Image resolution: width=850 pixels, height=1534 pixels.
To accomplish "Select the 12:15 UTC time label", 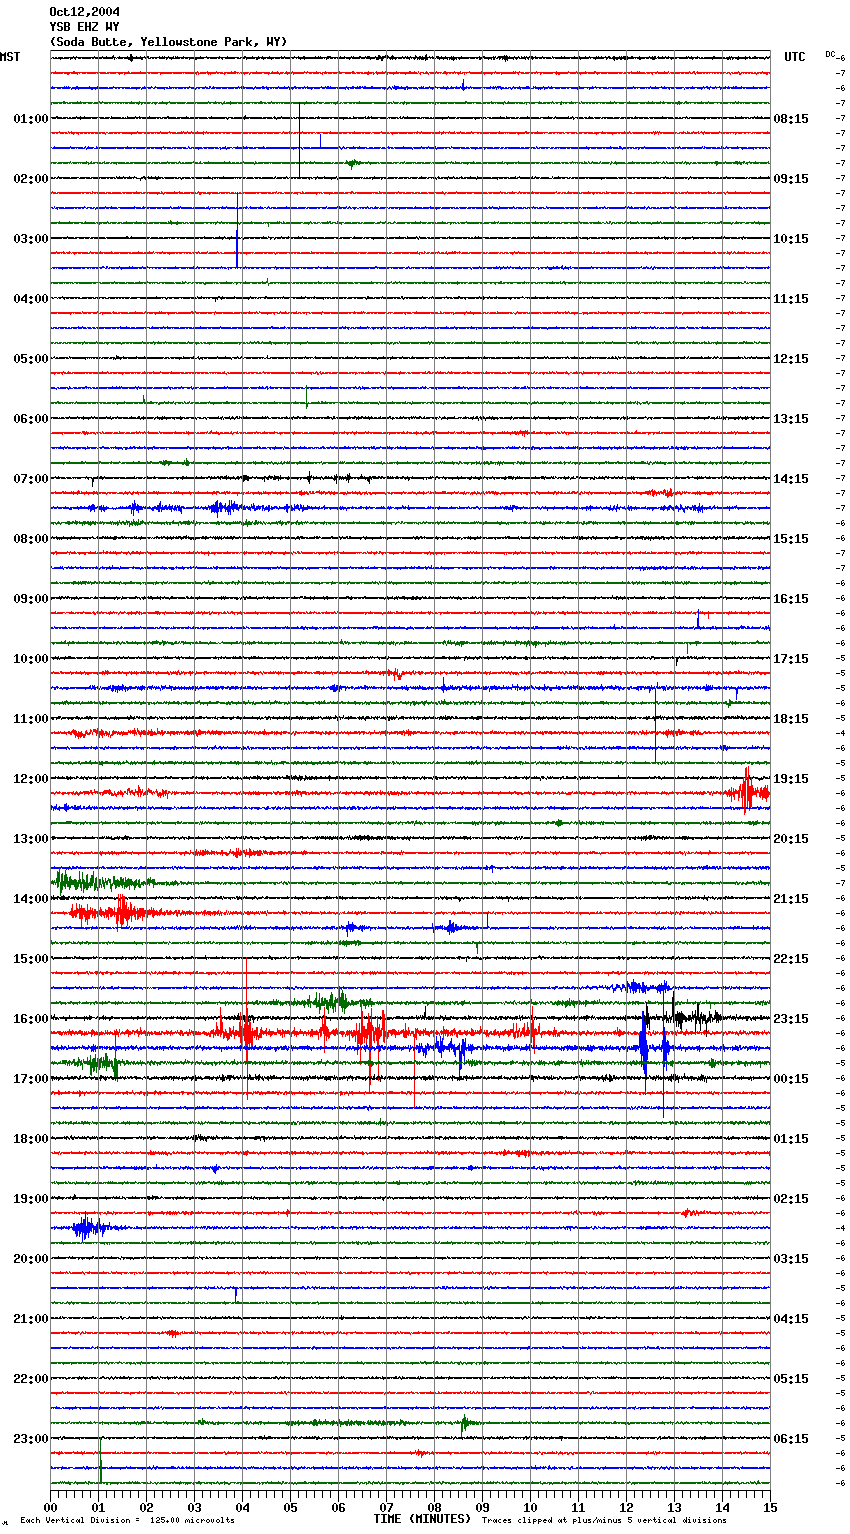I will click(791, 359).
